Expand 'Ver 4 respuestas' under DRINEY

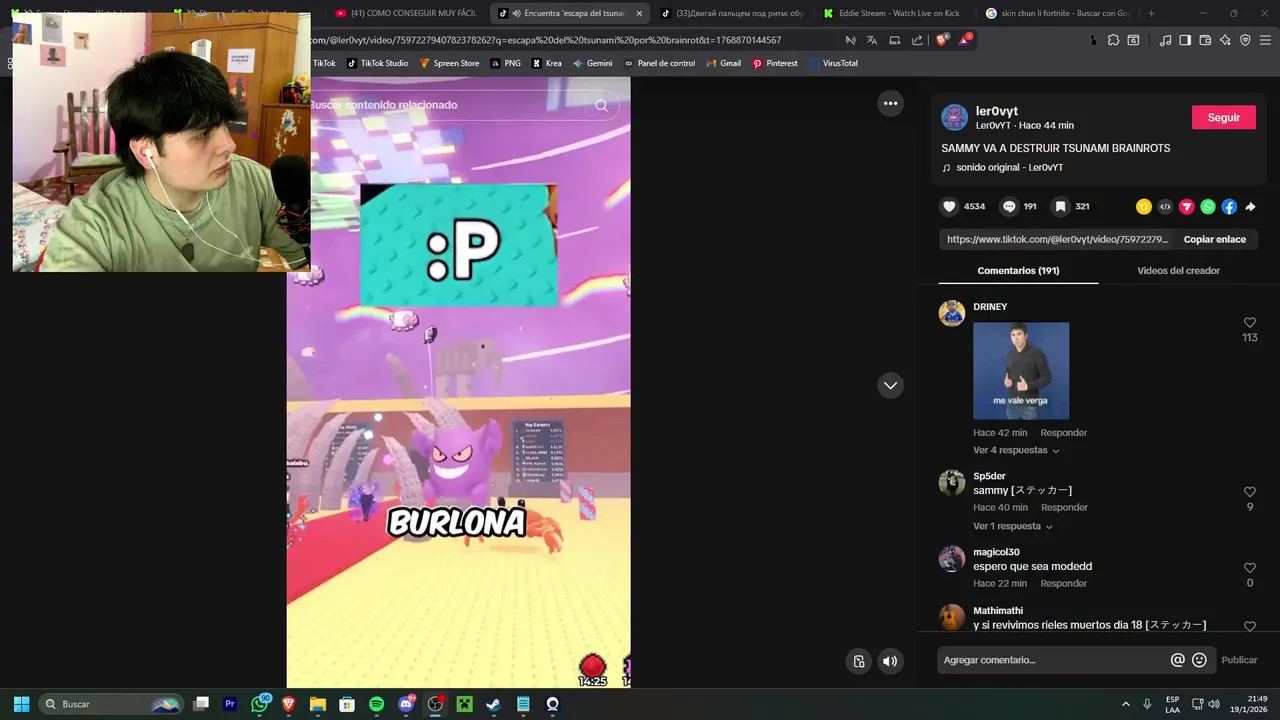1016,450
